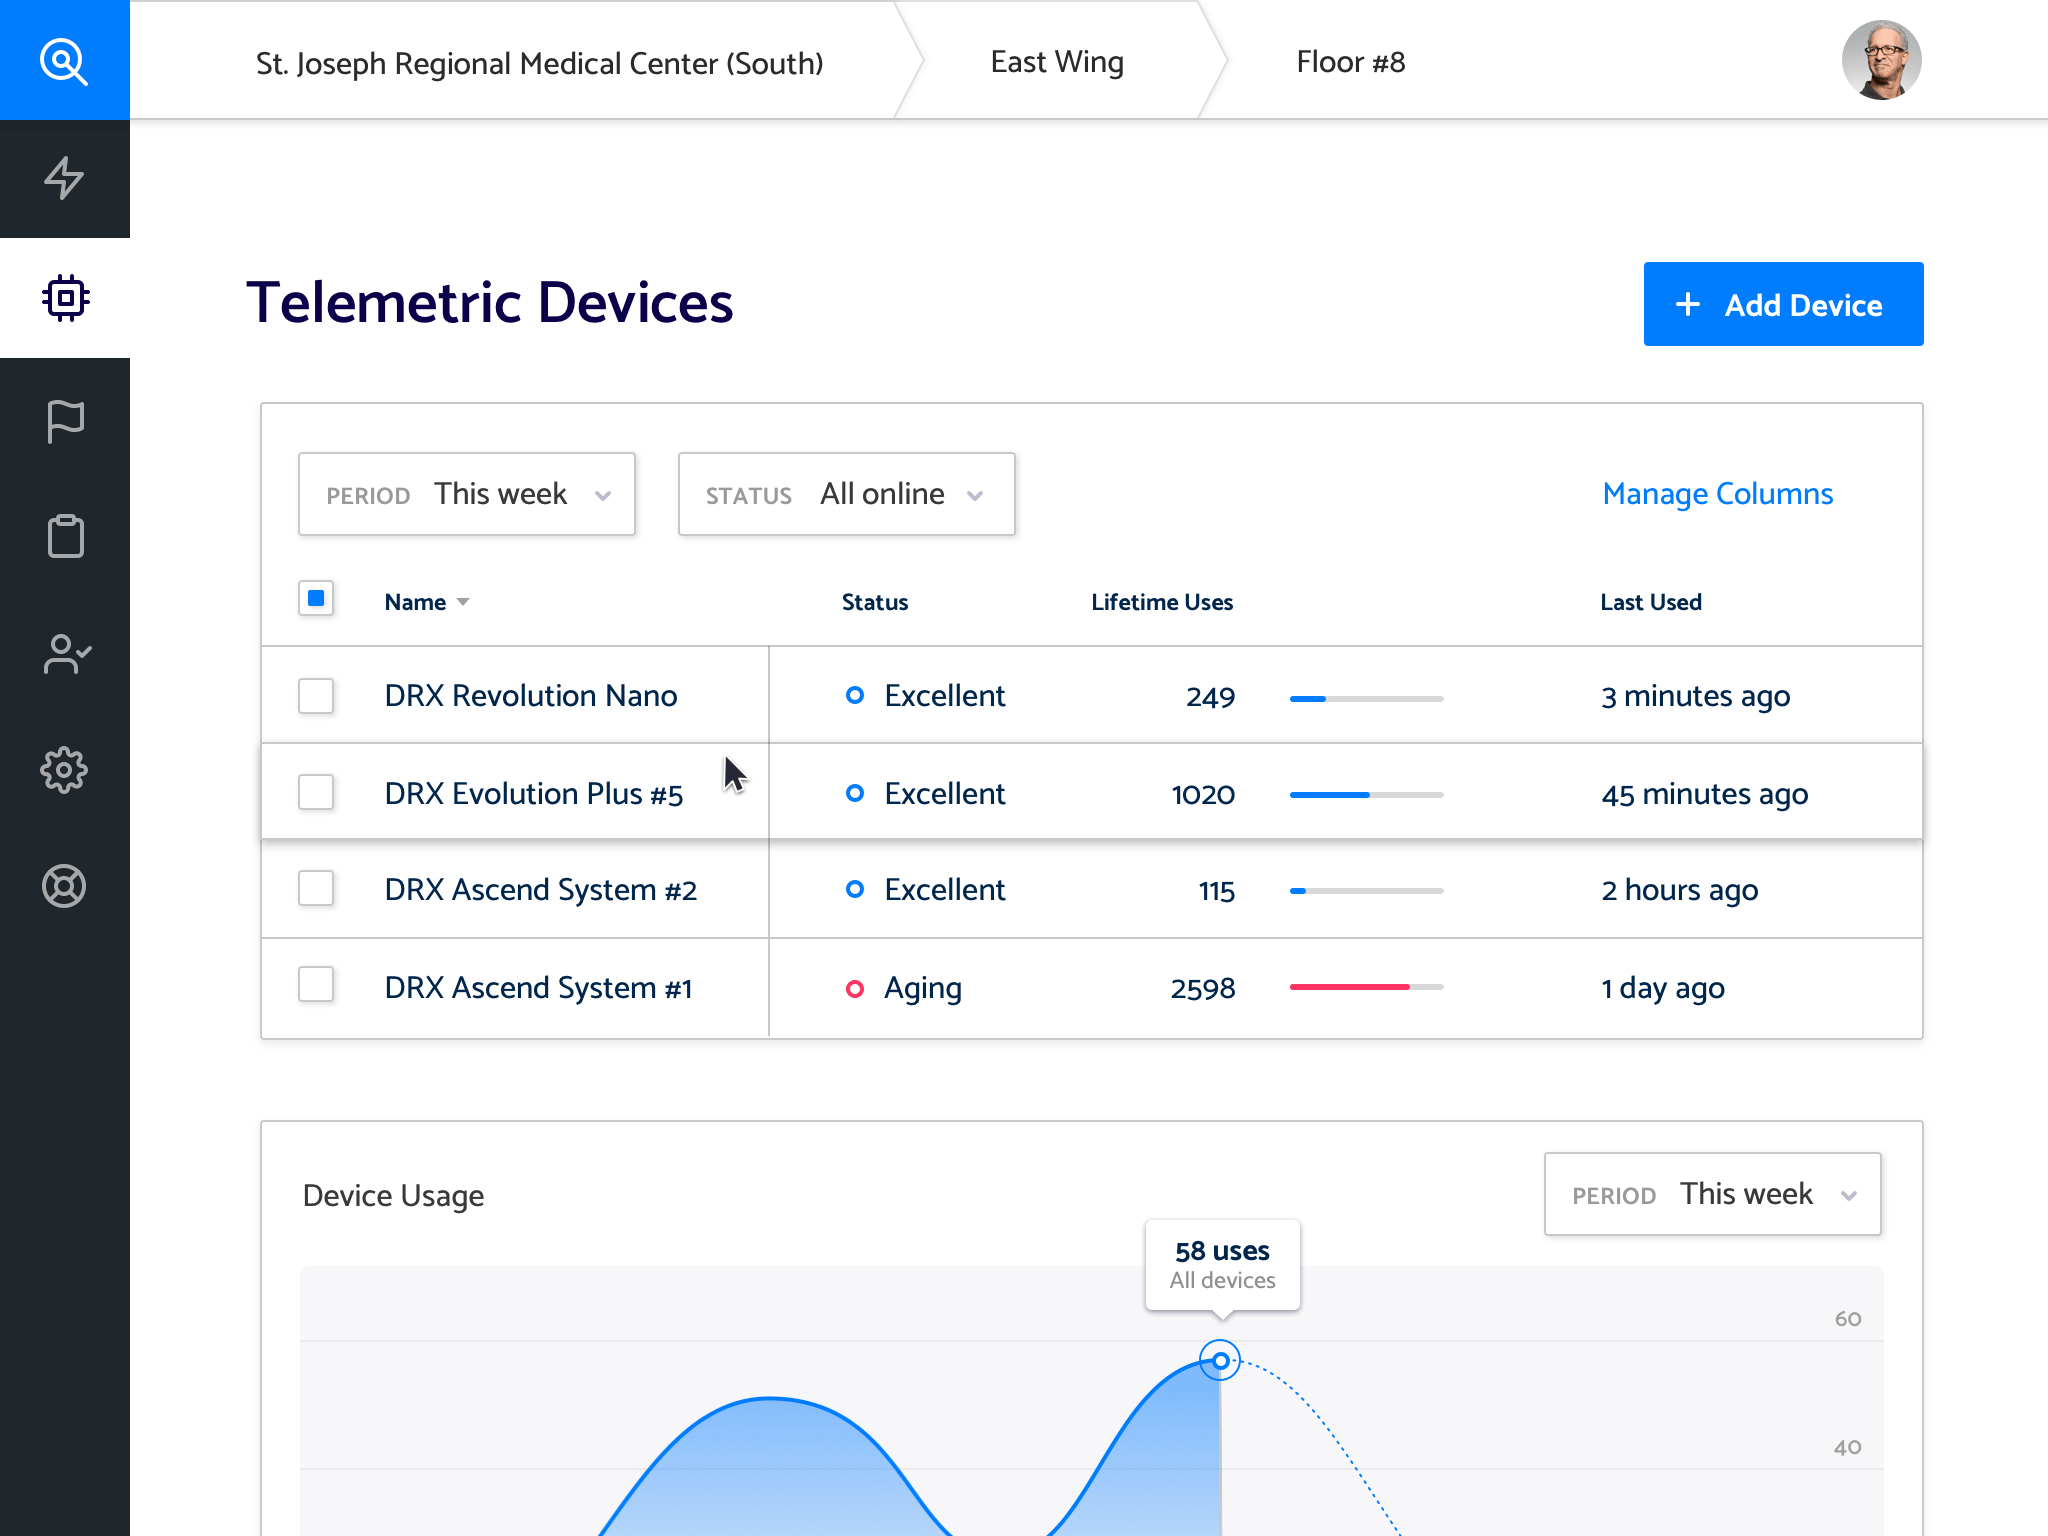Open the lifebuoy help icon
The width and height of the screenshot is (2048, 1536).
coord(64,886)
